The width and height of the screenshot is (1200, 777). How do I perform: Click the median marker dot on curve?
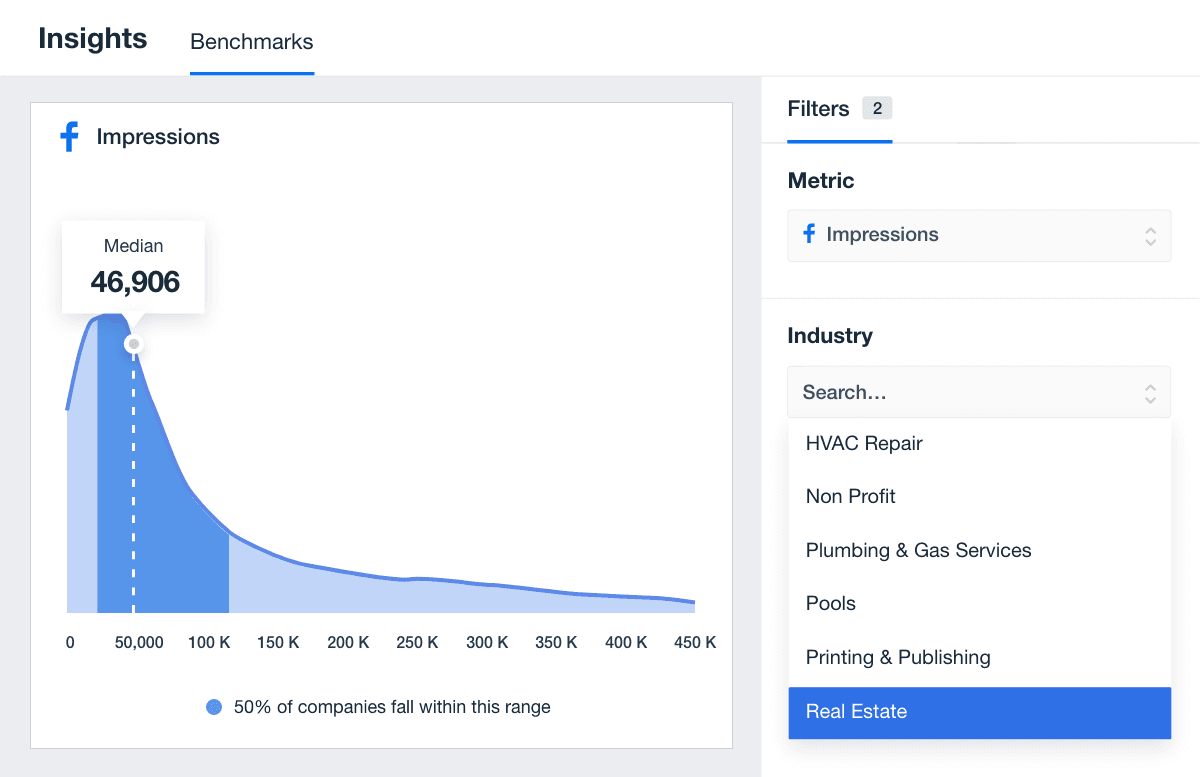coord(133,344)
